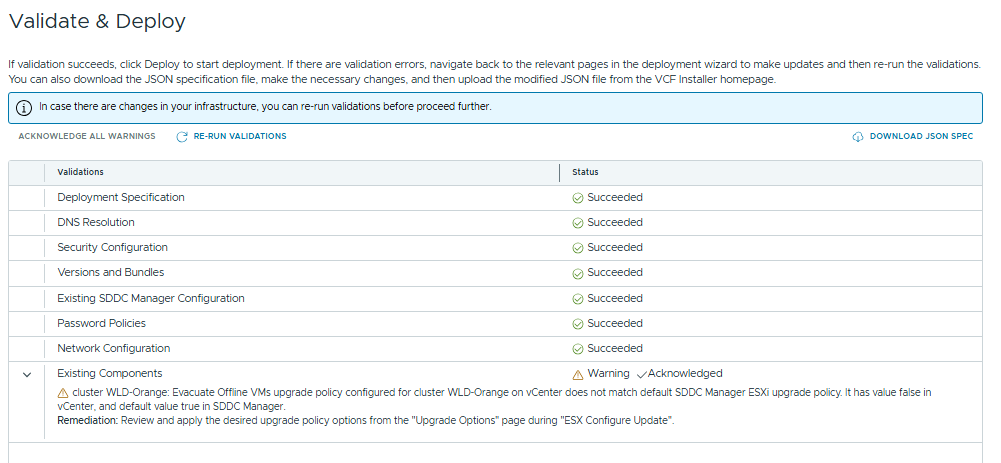
Task: Click the Acknowledge All Warnings button
Action: [87, 137]
